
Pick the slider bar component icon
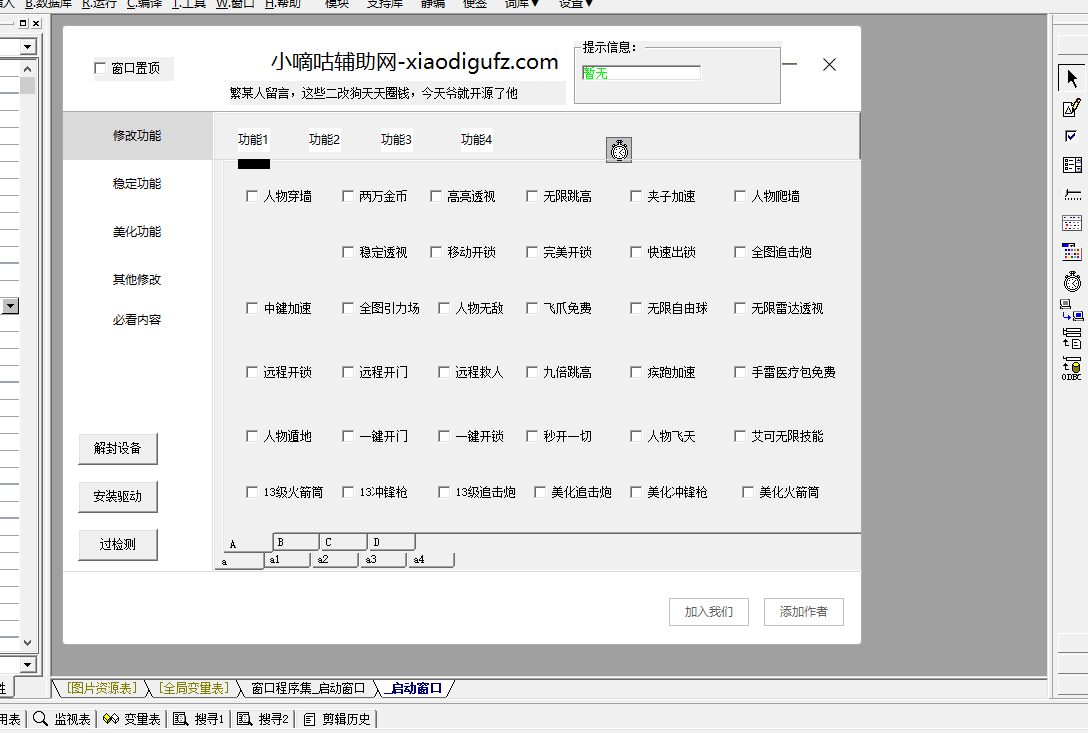(1072, 194)
